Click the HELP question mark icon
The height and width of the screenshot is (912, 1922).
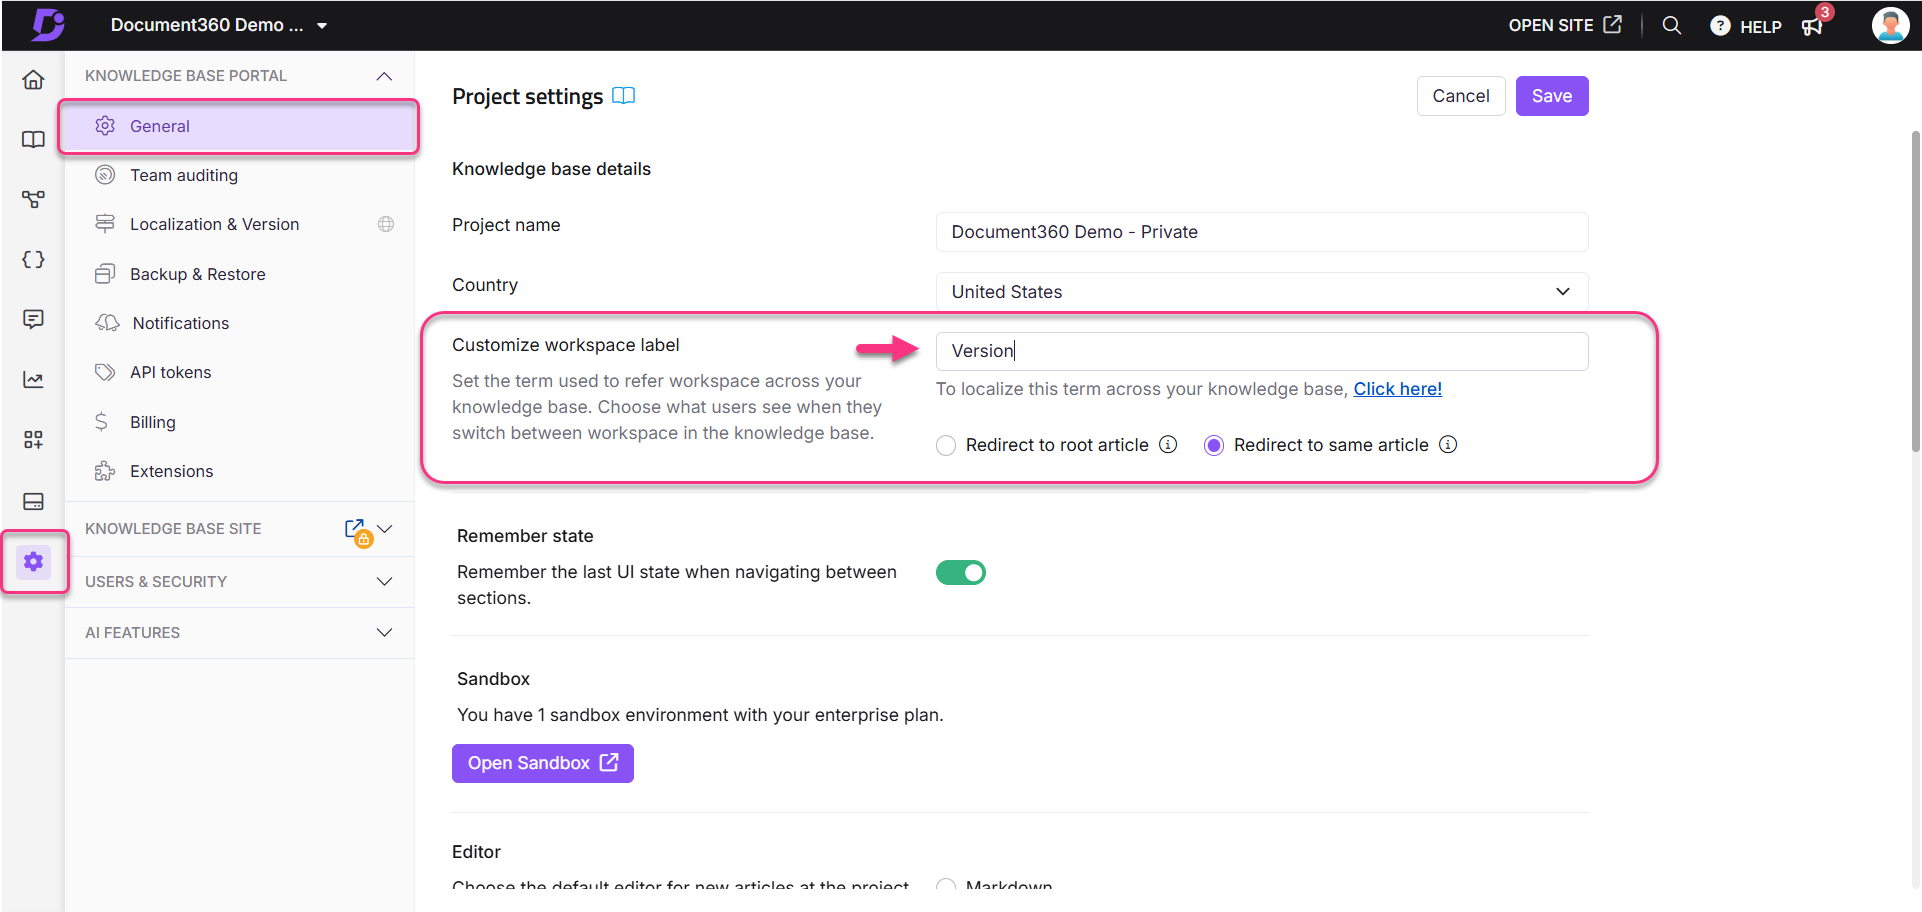[x=1720, y=26]
